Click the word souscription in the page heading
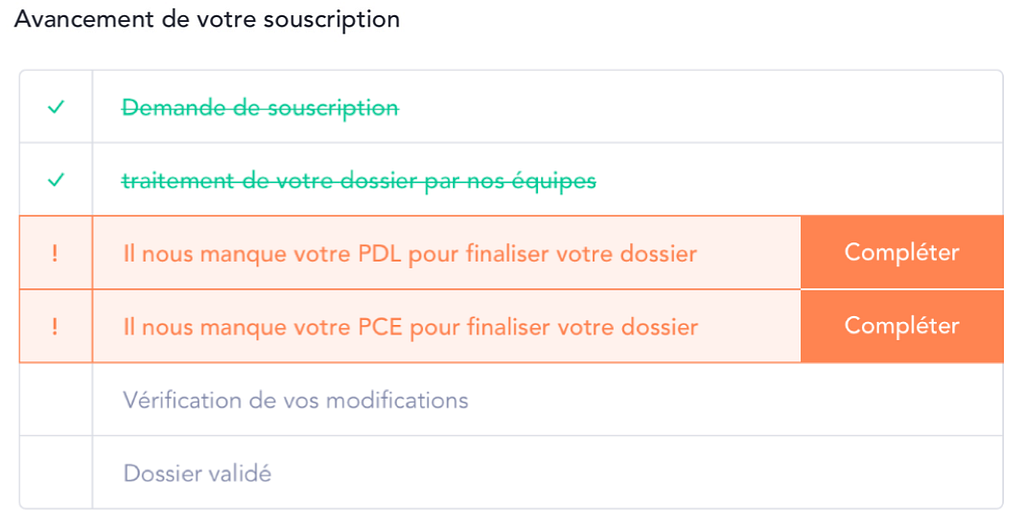This screenshot has width=1024, height=527. tap(332, 20)
